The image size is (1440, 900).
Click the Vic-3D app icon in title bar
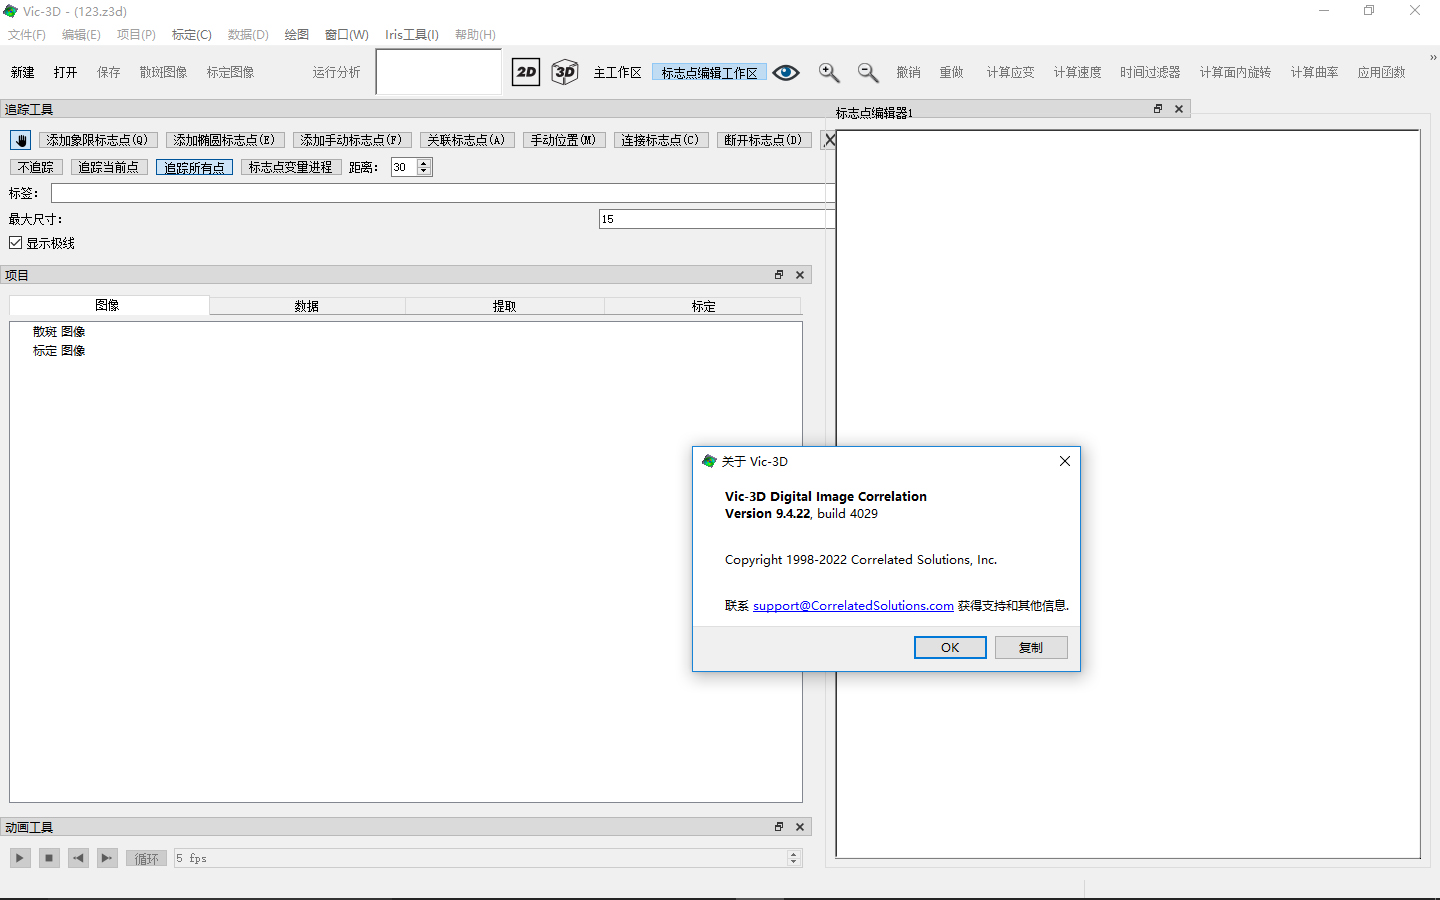pyautogui.click(x=11, y=11)
